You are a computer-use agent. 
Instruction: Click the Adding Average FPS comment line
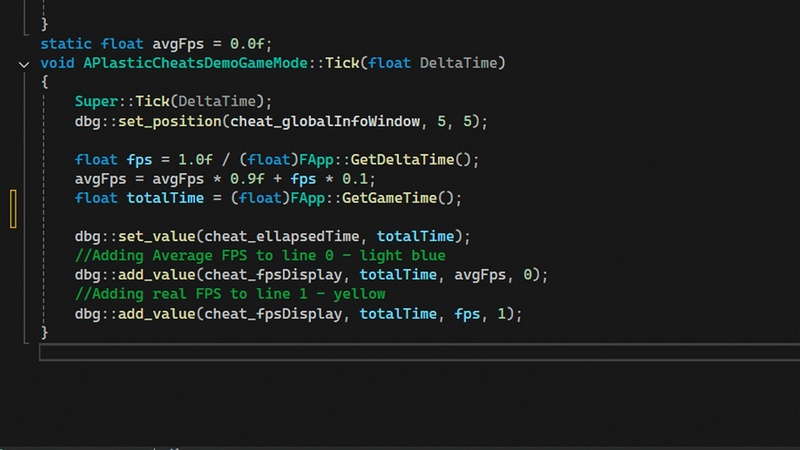[x=260, y=255]
